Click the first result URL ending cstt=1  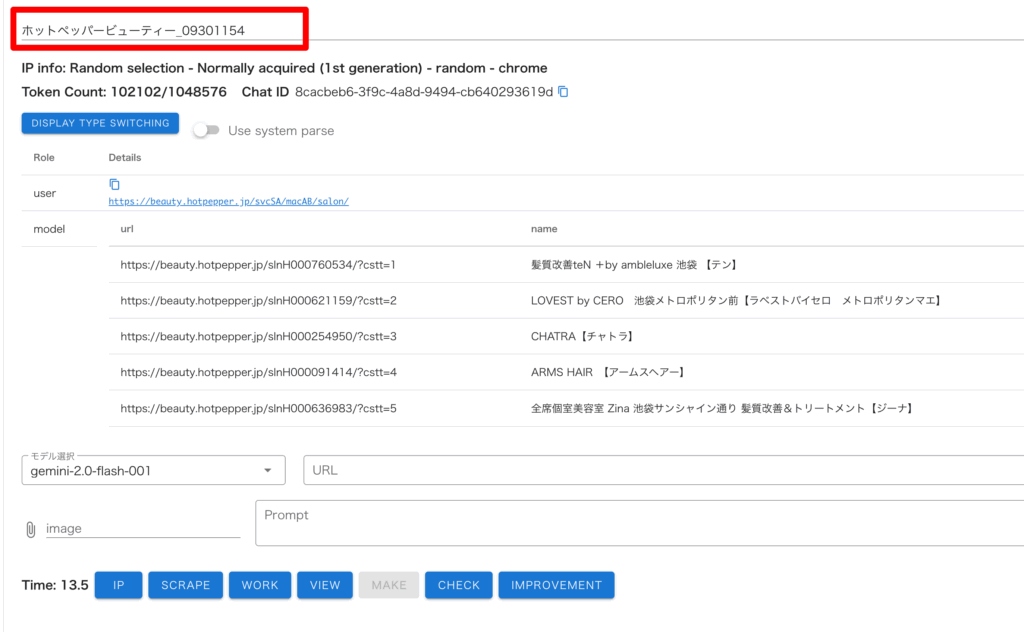pos(258,265)
